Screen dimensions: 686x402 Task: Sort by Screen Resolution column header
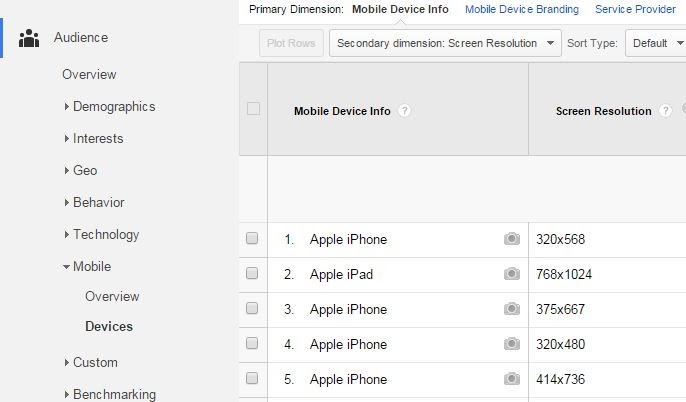[x=604, y=111]
